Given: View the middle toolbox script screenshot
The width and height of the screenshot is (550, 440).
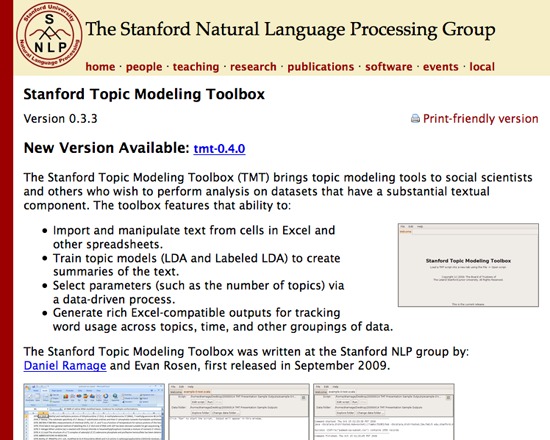Looking at the screenshot, I should [x=239, y=412].
